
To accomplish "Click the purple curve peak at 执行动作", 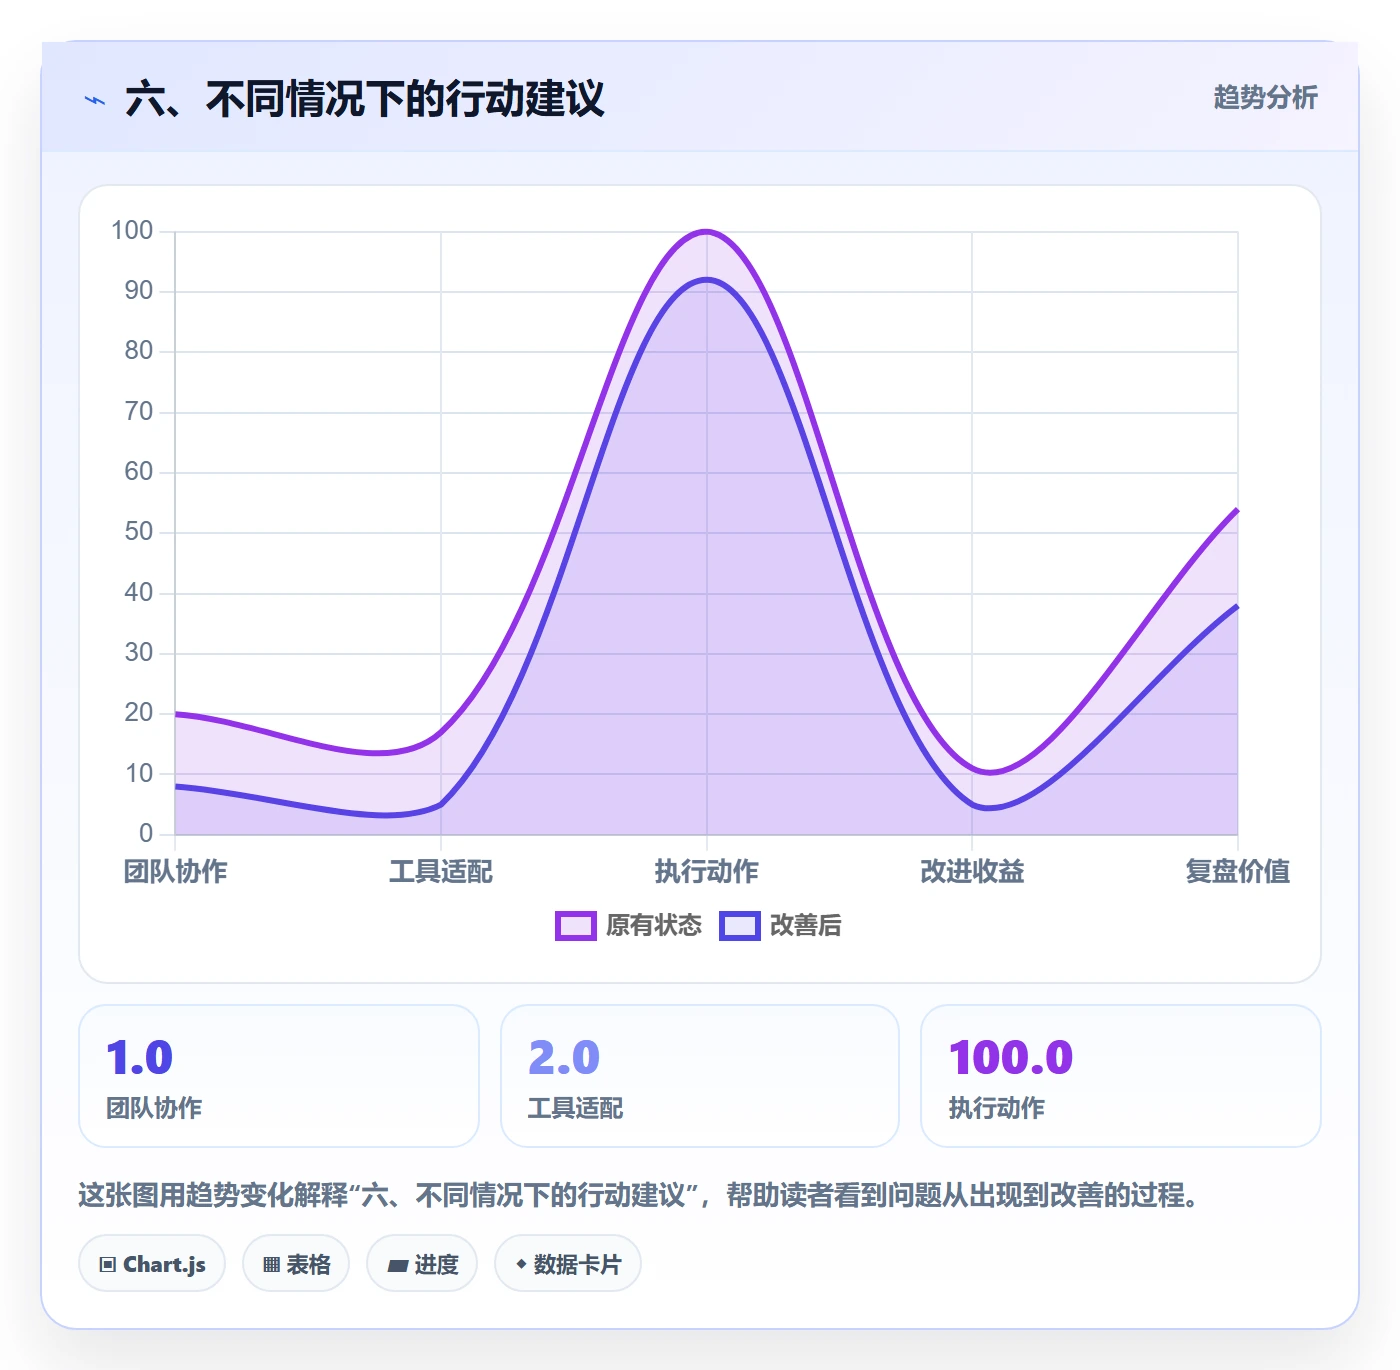I will tap(707, 232).
